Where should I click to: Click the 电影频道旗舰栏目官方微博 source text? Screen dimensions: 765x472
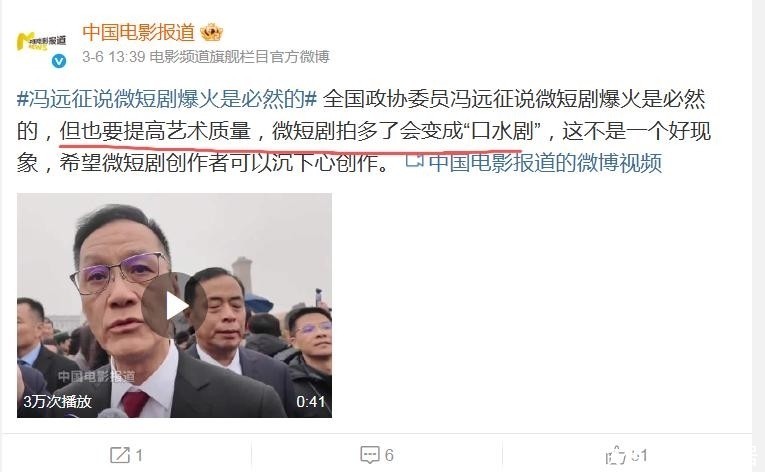point(239,57)
